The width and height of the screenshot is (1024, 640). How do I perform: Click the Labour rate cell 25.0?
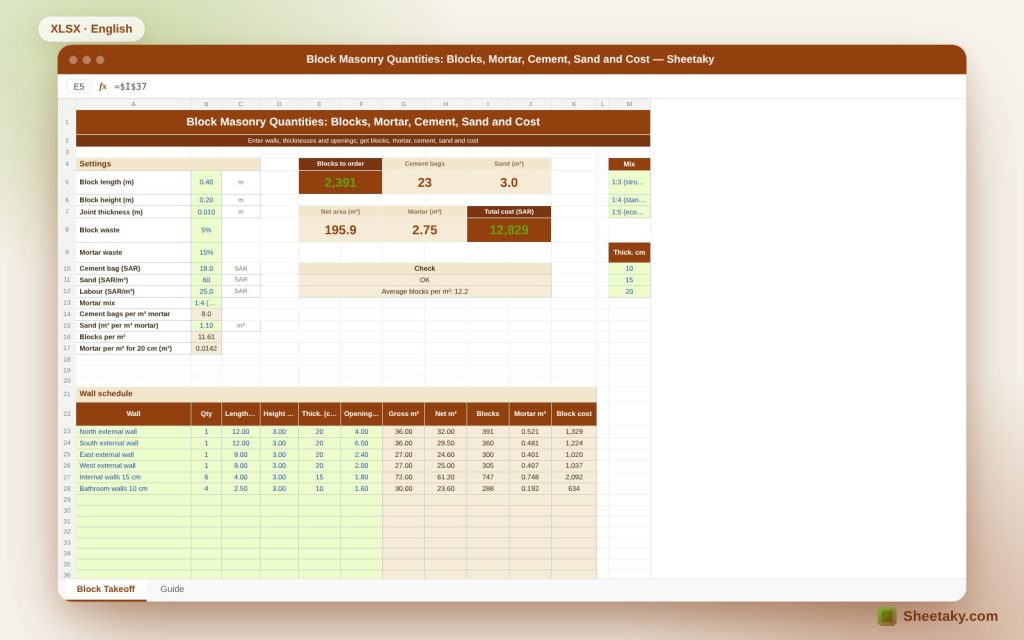click(x=206, y=291)
